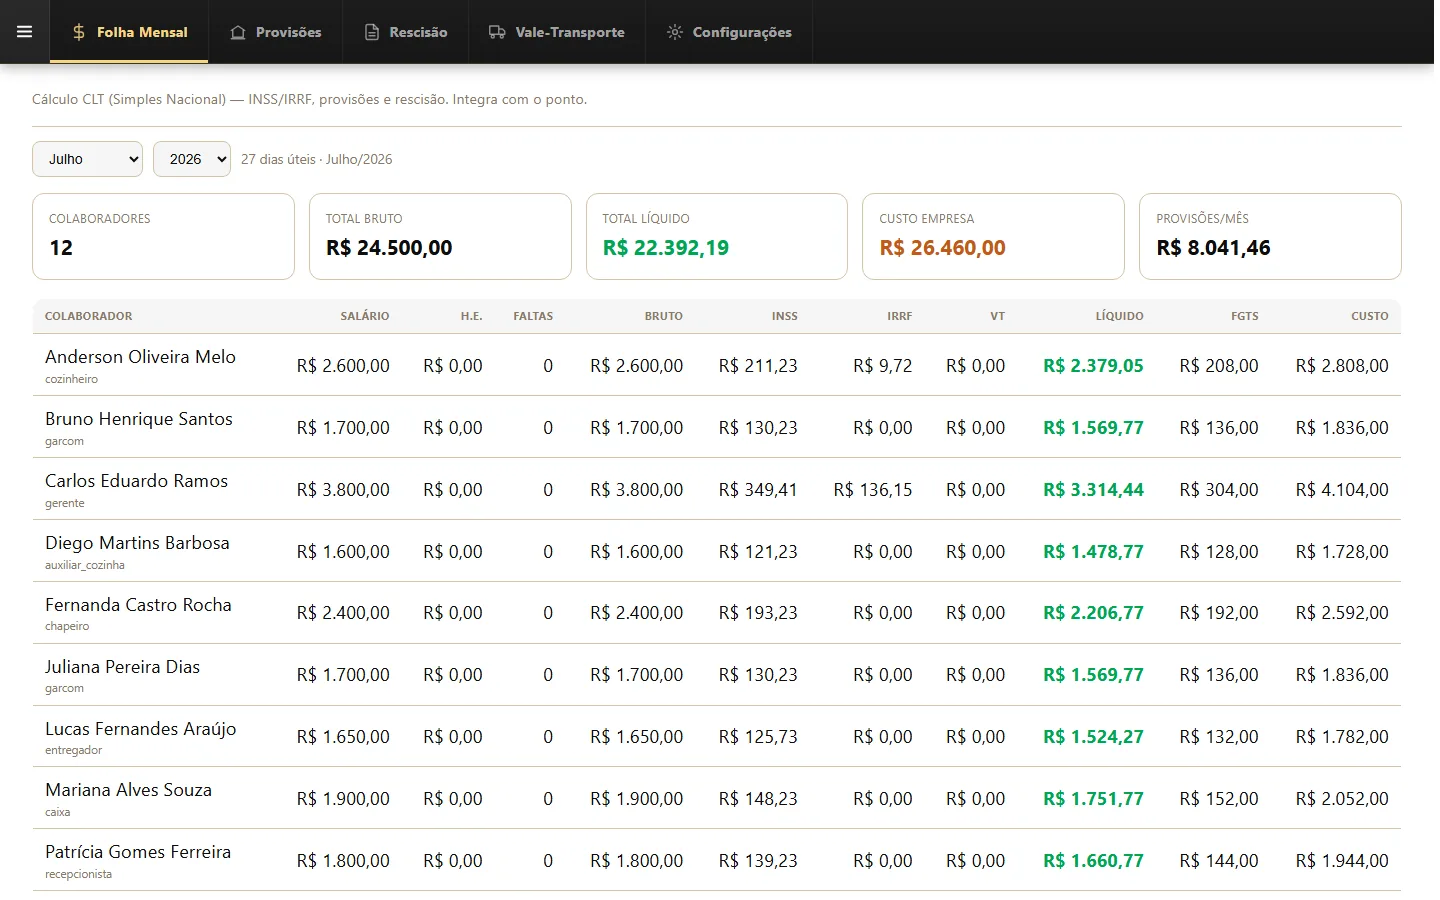Select Bruno Henrique's FGTS value R$ 136,00
Image resolution: width=1440 pixels, height=900 pixels.
click(1219, 428)
